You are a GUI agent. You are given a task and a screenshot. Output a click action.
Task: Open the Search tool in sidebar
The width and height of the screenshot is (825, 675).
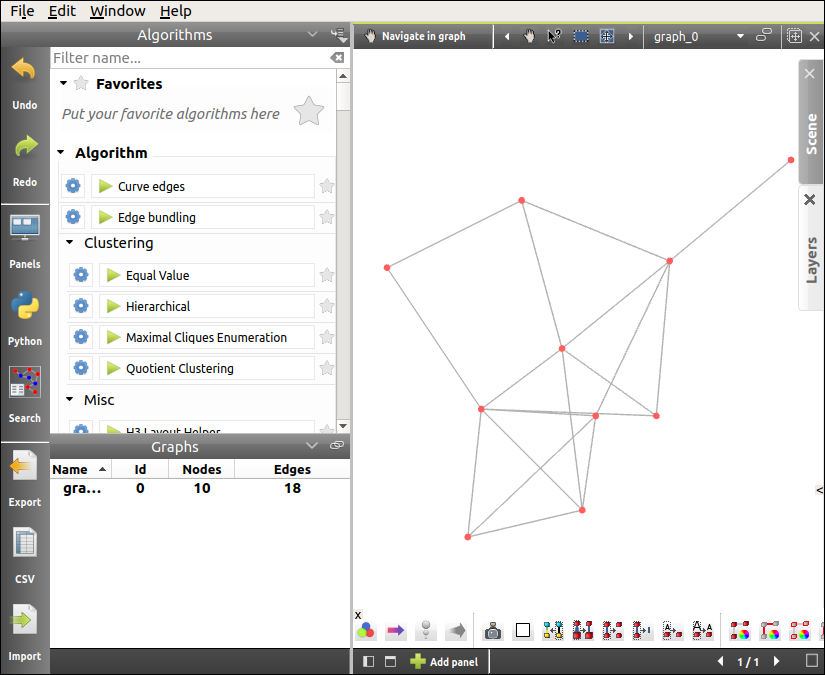(24, 392)
